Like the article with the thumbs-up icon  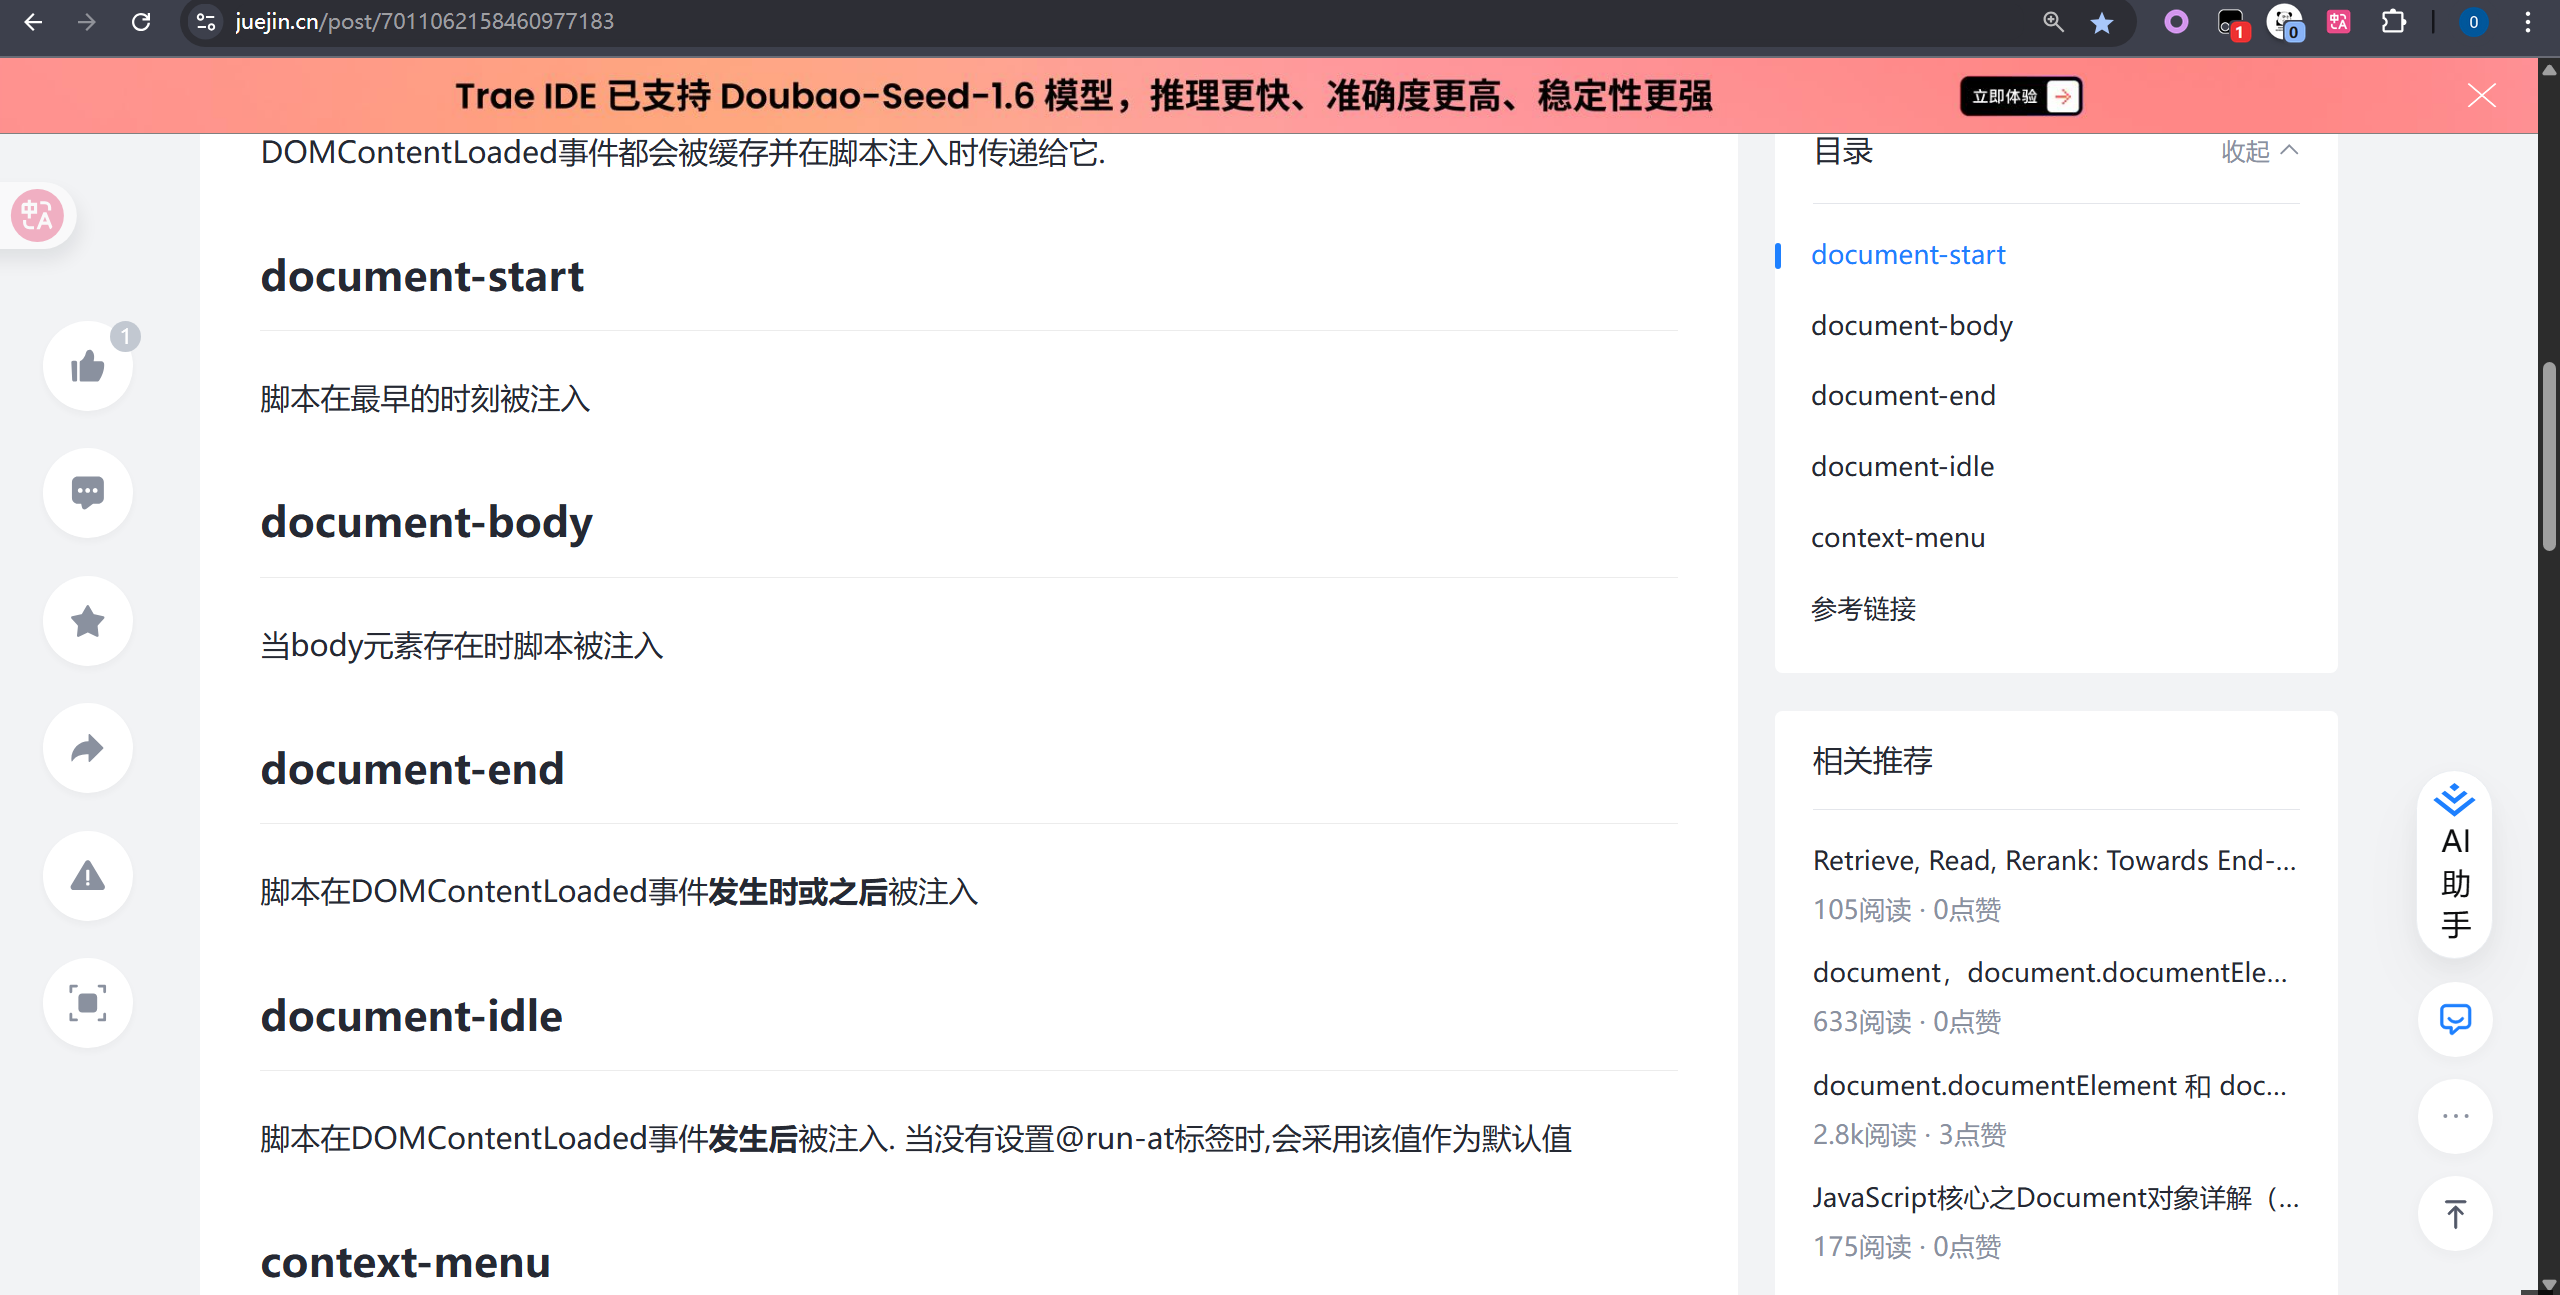click(x=88, y=366)
